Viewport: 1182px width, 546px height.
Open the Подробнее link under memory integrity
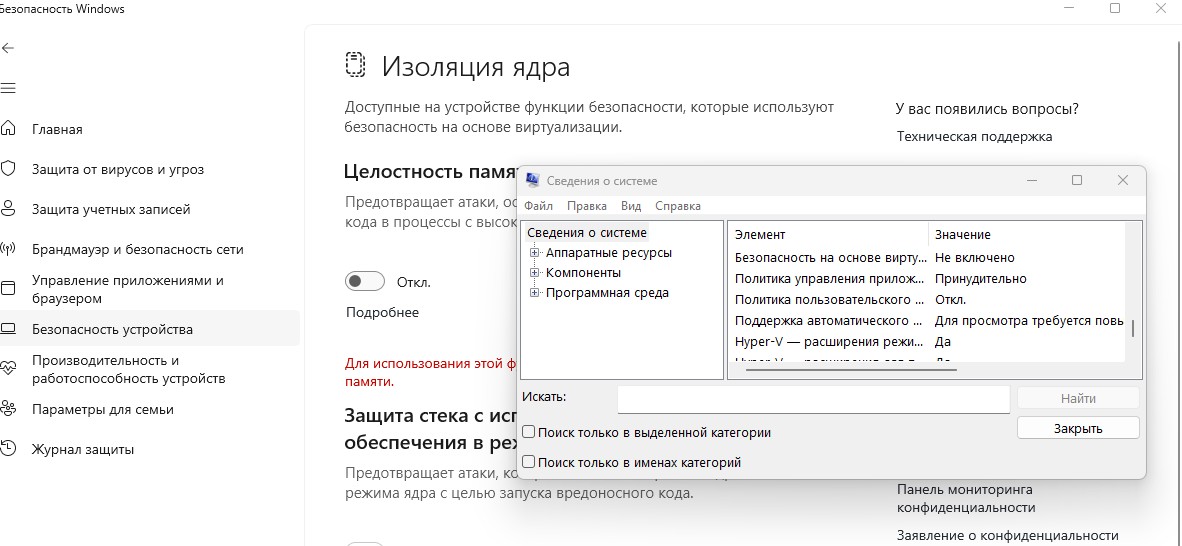(x=382, y=312)
